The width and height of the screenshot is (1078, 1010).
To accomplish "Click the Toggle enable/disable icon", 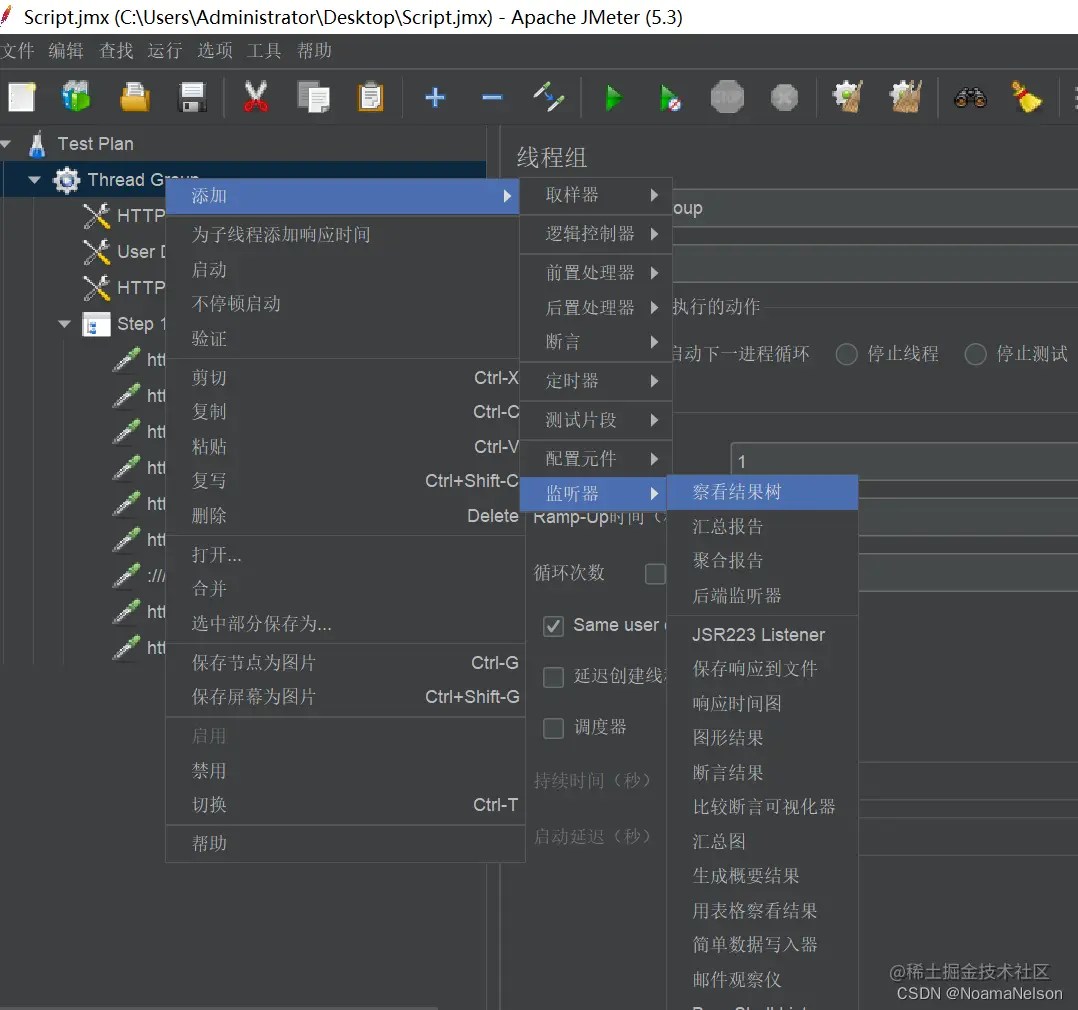I will (x=549, y=97).
